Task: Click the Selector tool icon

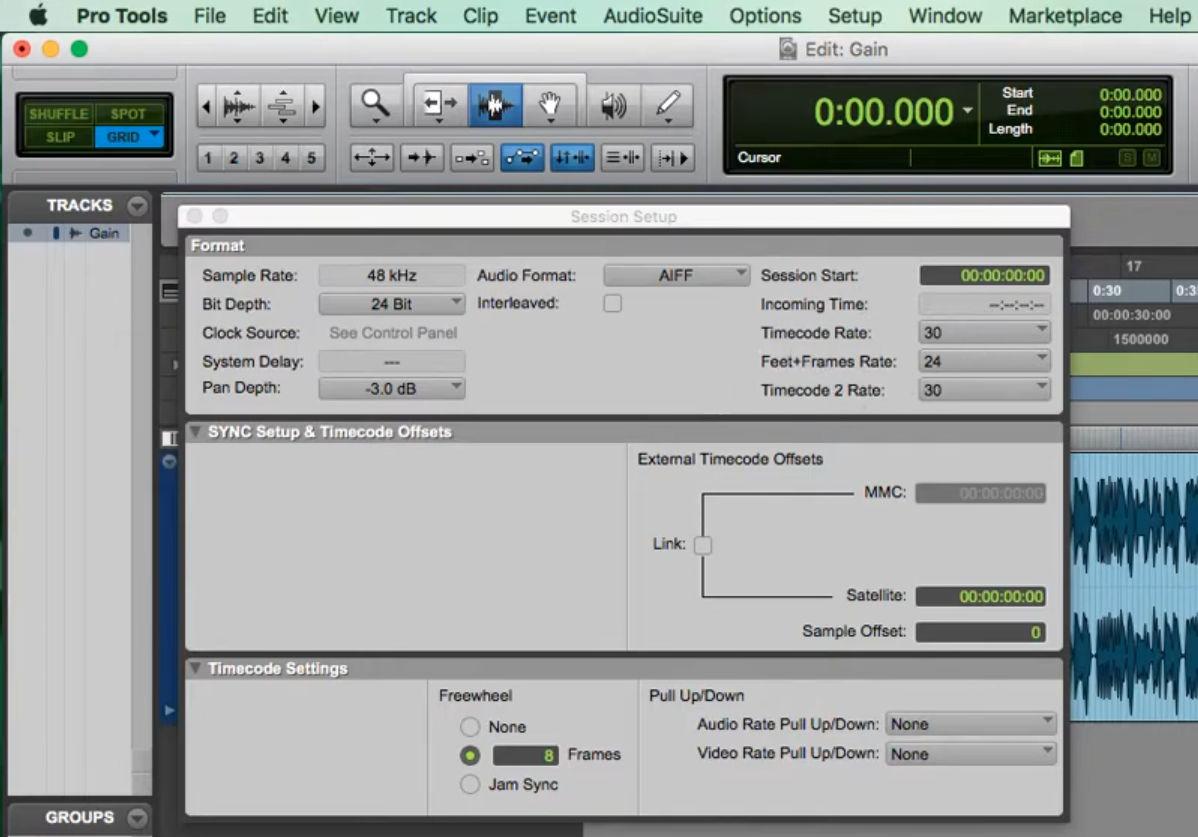Action: click(x=497, y=104)
